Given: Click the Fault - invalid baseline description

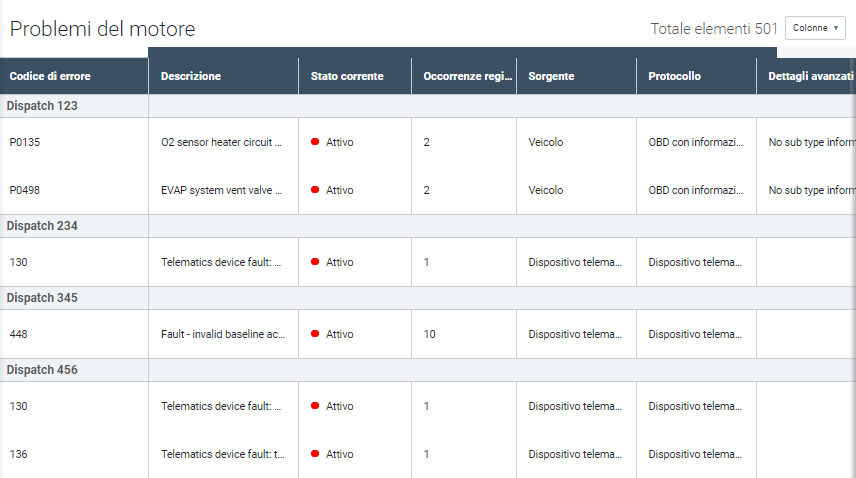Looking at the screenshot, I should (221, 334).
